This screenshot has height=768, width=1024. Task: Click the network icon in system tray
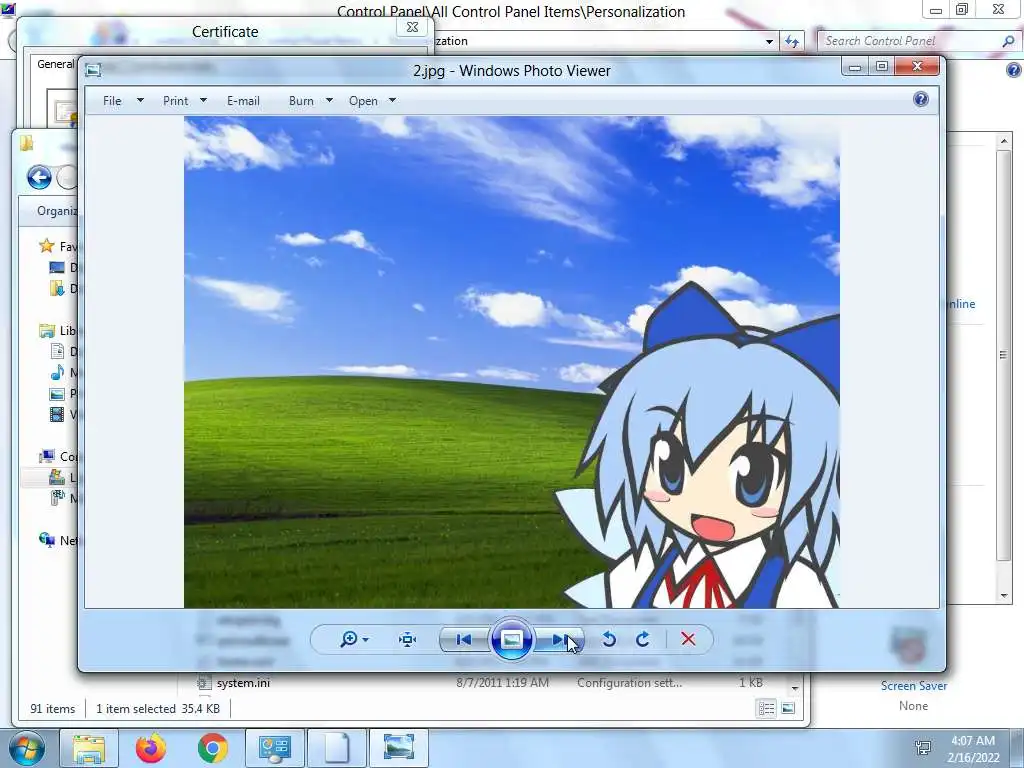pos(923,748)
